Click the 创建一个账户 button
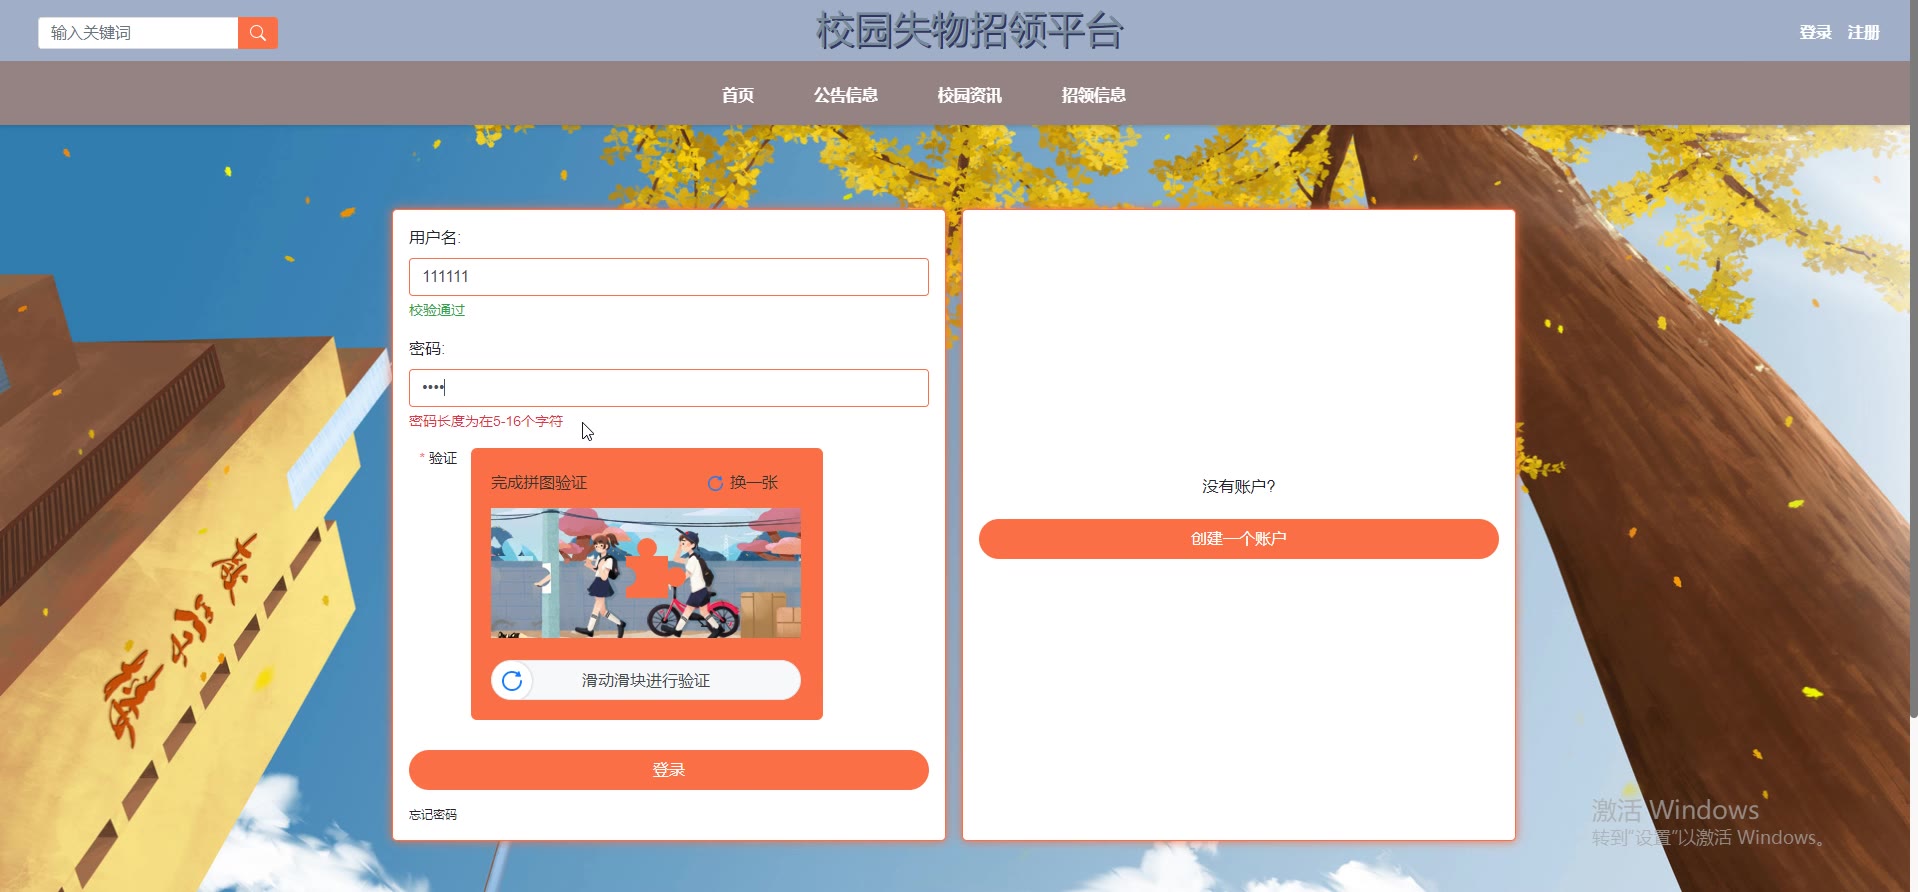Viewport: 1918px width, 892px height. click(1238, 539)
